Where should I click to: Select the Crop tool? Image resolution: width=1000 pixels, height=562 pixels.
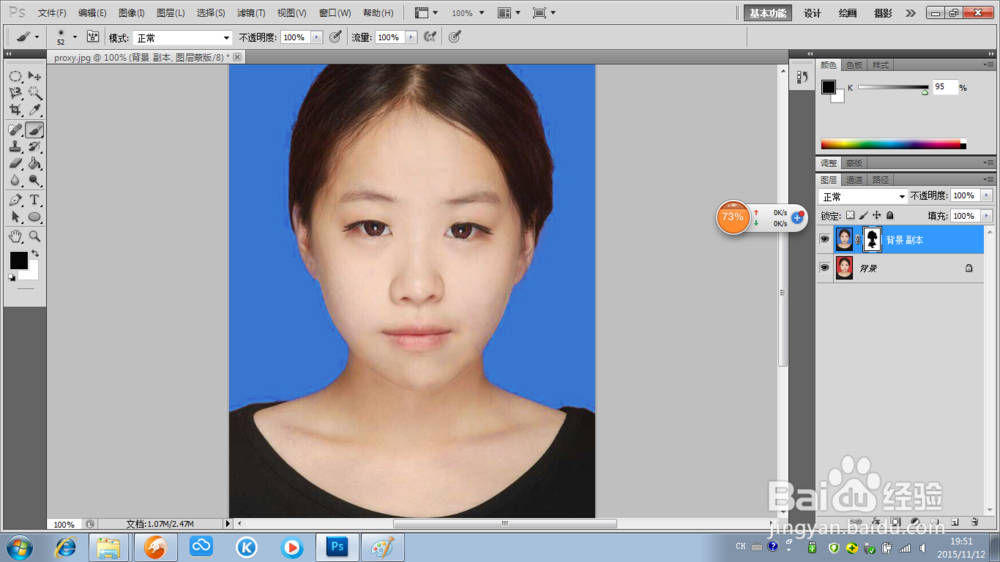pos(15,110)
